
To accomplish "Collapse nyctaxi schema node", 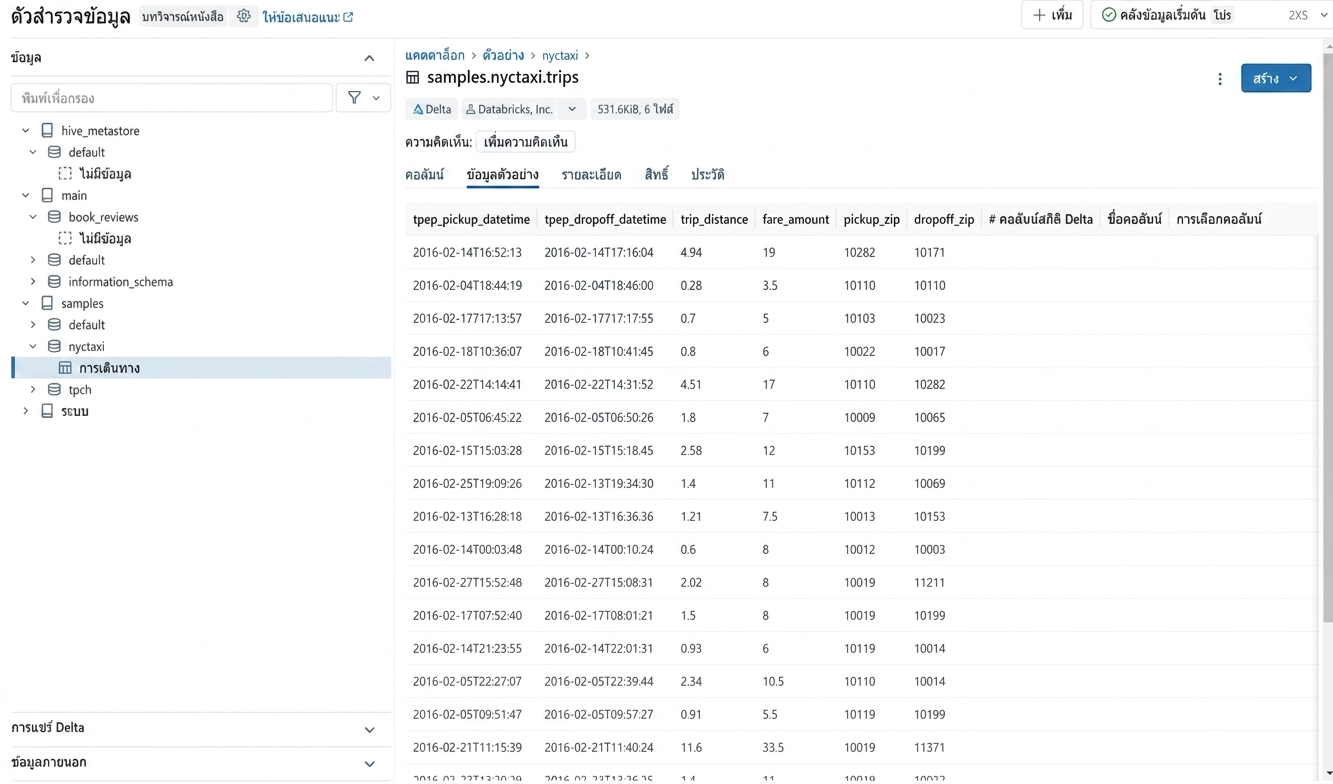I will (33, 347).
